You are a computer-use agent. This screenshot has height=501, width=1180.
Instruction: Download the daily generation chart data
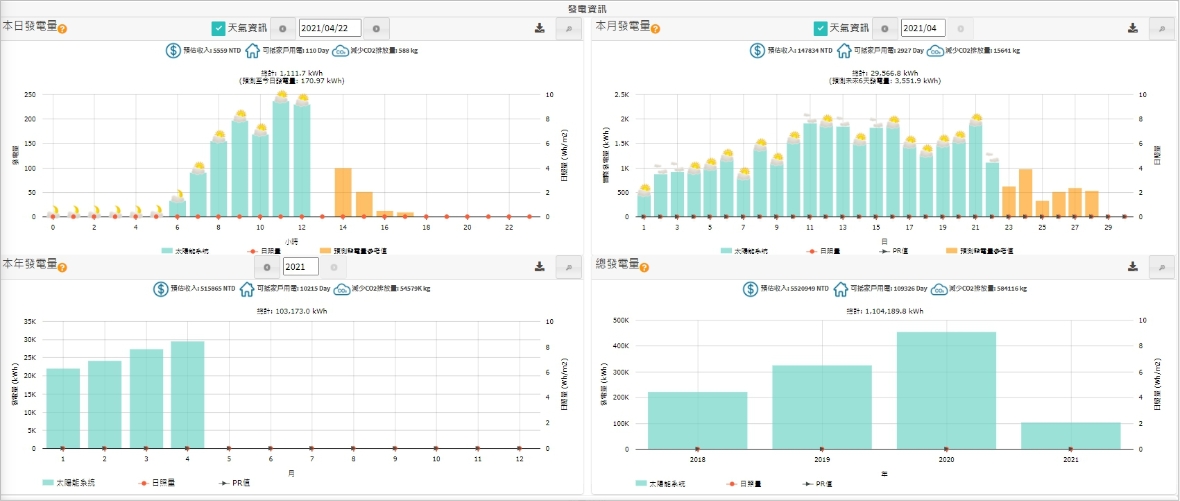point(539,29)
